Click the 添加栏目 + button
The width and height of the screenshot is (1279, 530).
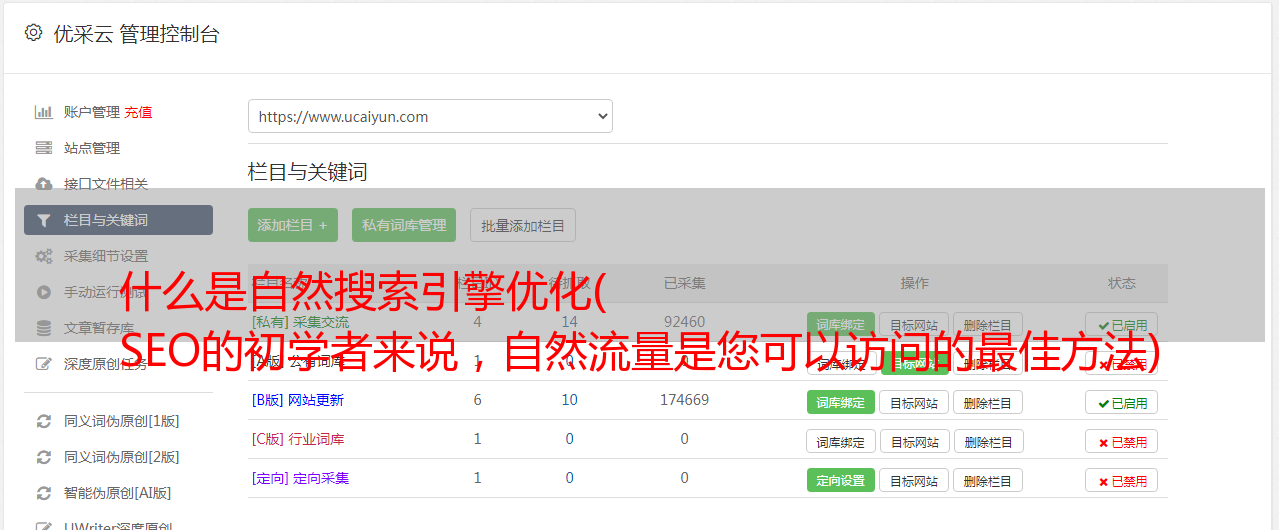[x=293, y=225]
